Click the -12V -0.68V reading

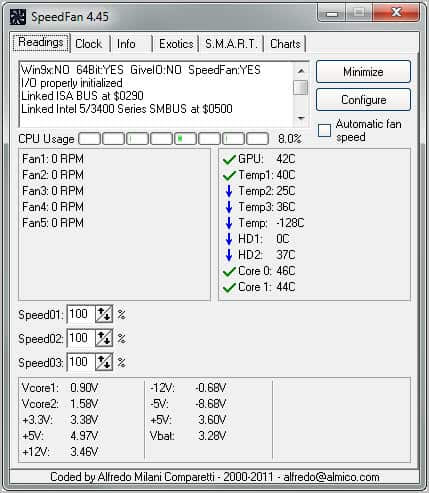coord(188,388)
